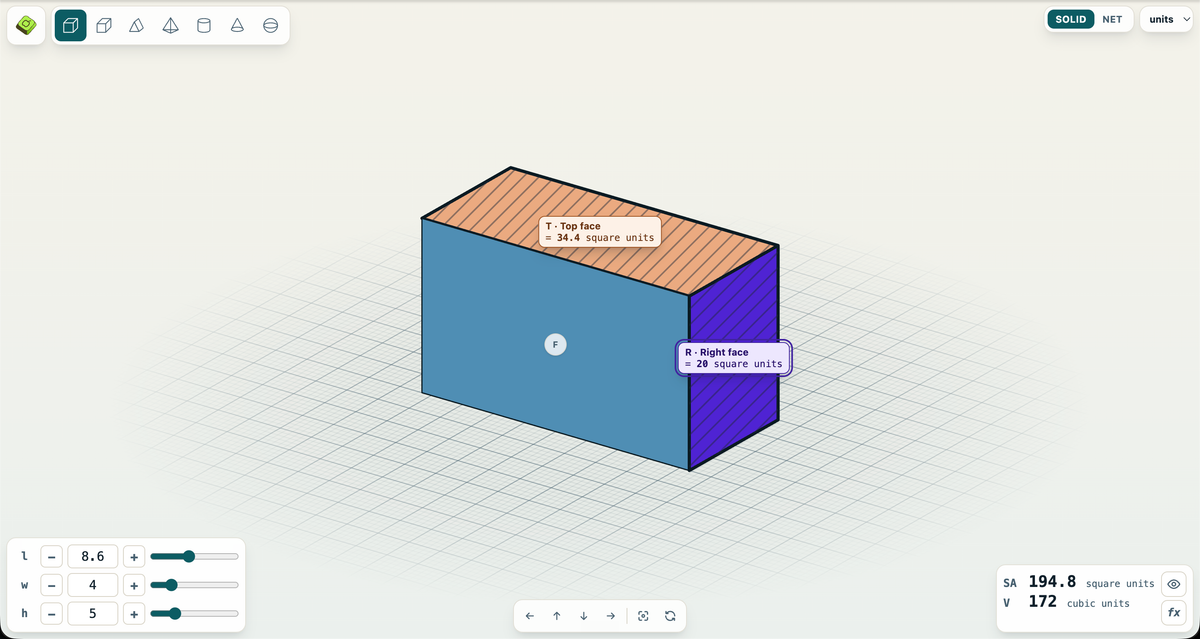
Task: Click the width w slider handle
Action: pyautogui.click(x=171, y=585)
